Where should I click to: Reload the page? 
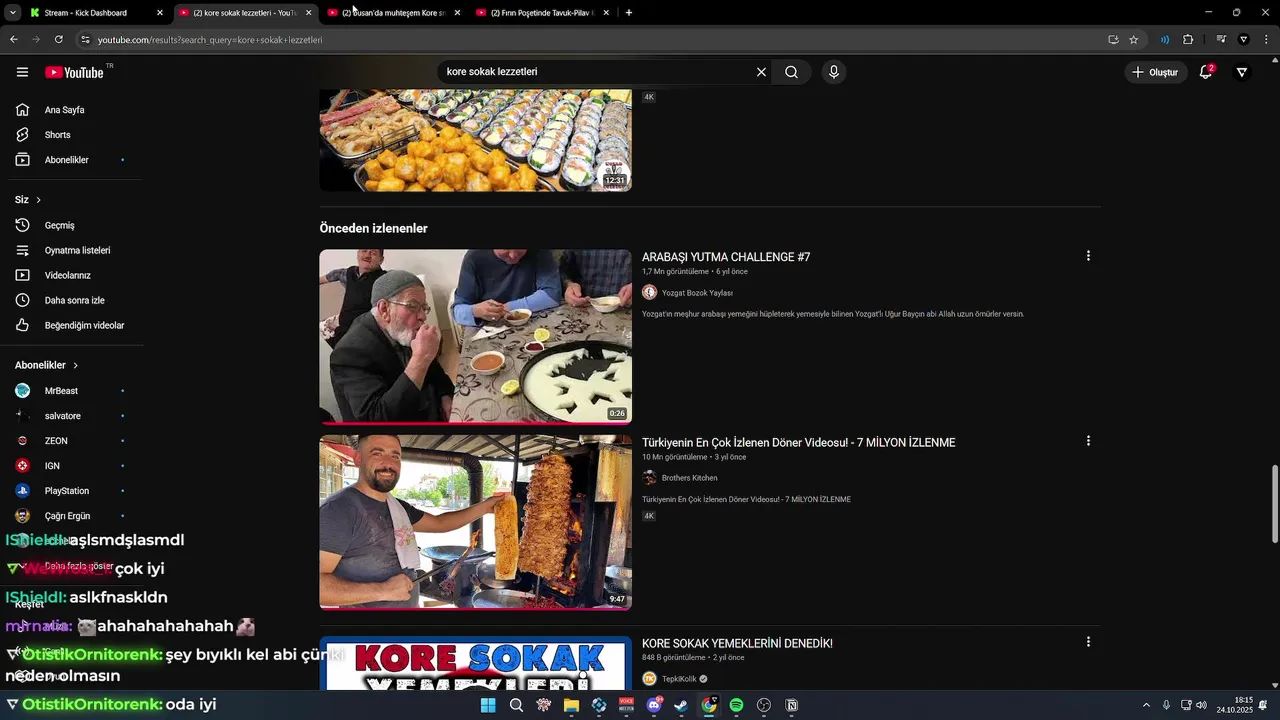pos(59,40)
